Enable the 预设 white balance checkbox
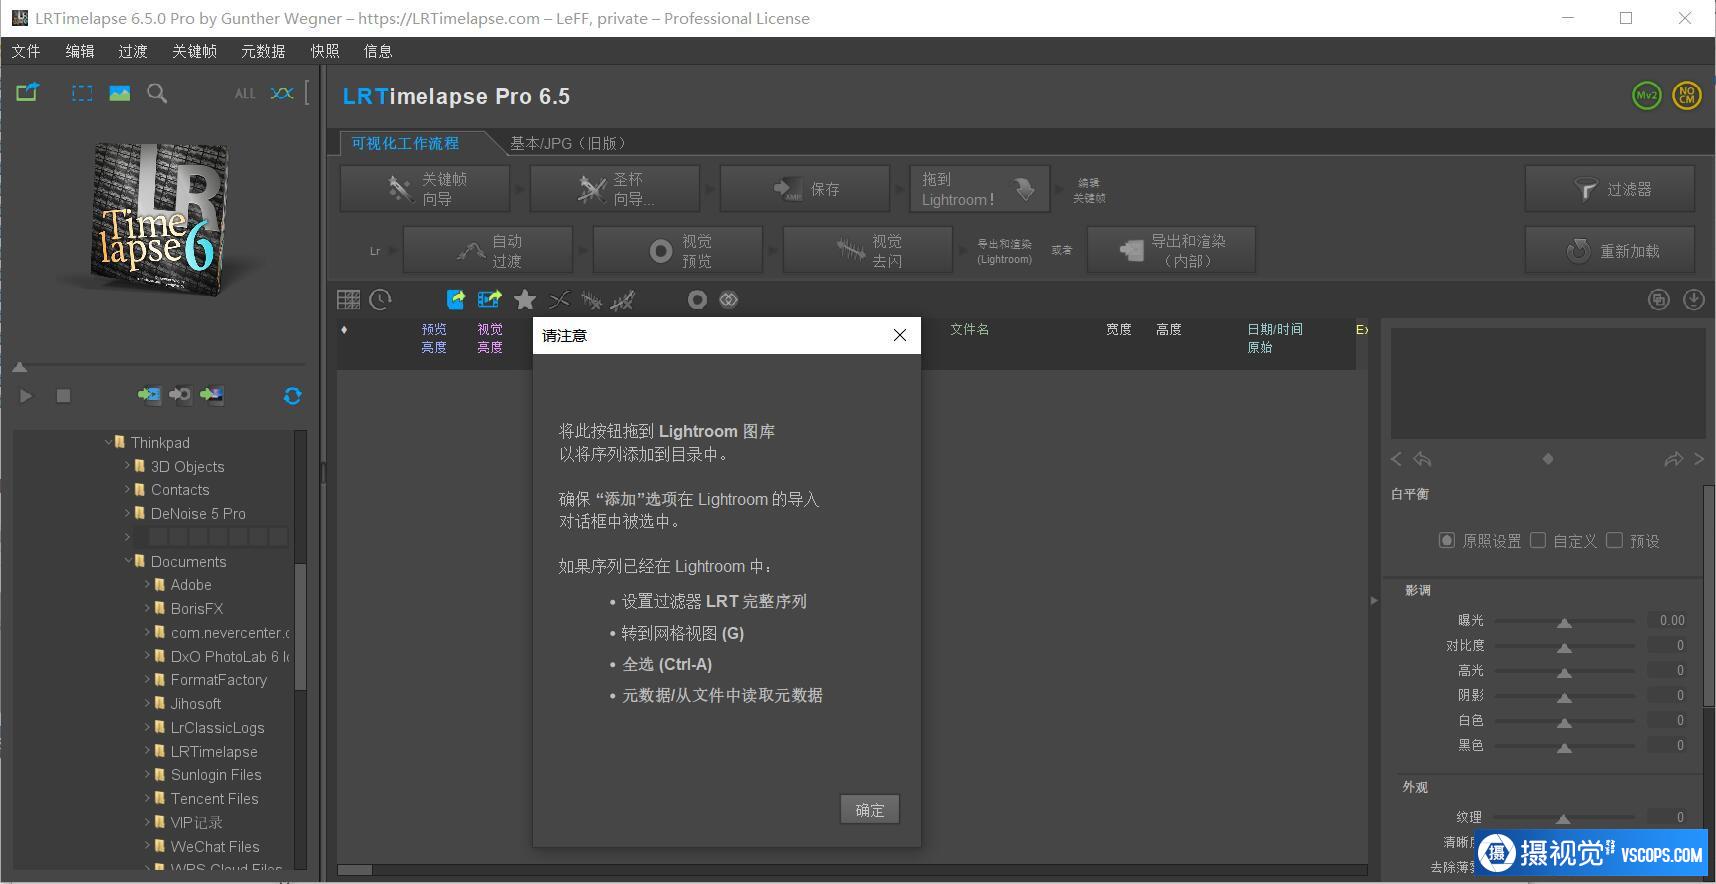Image resolution: width=1716 pixels, height=884 pixels. point(1614,541)
